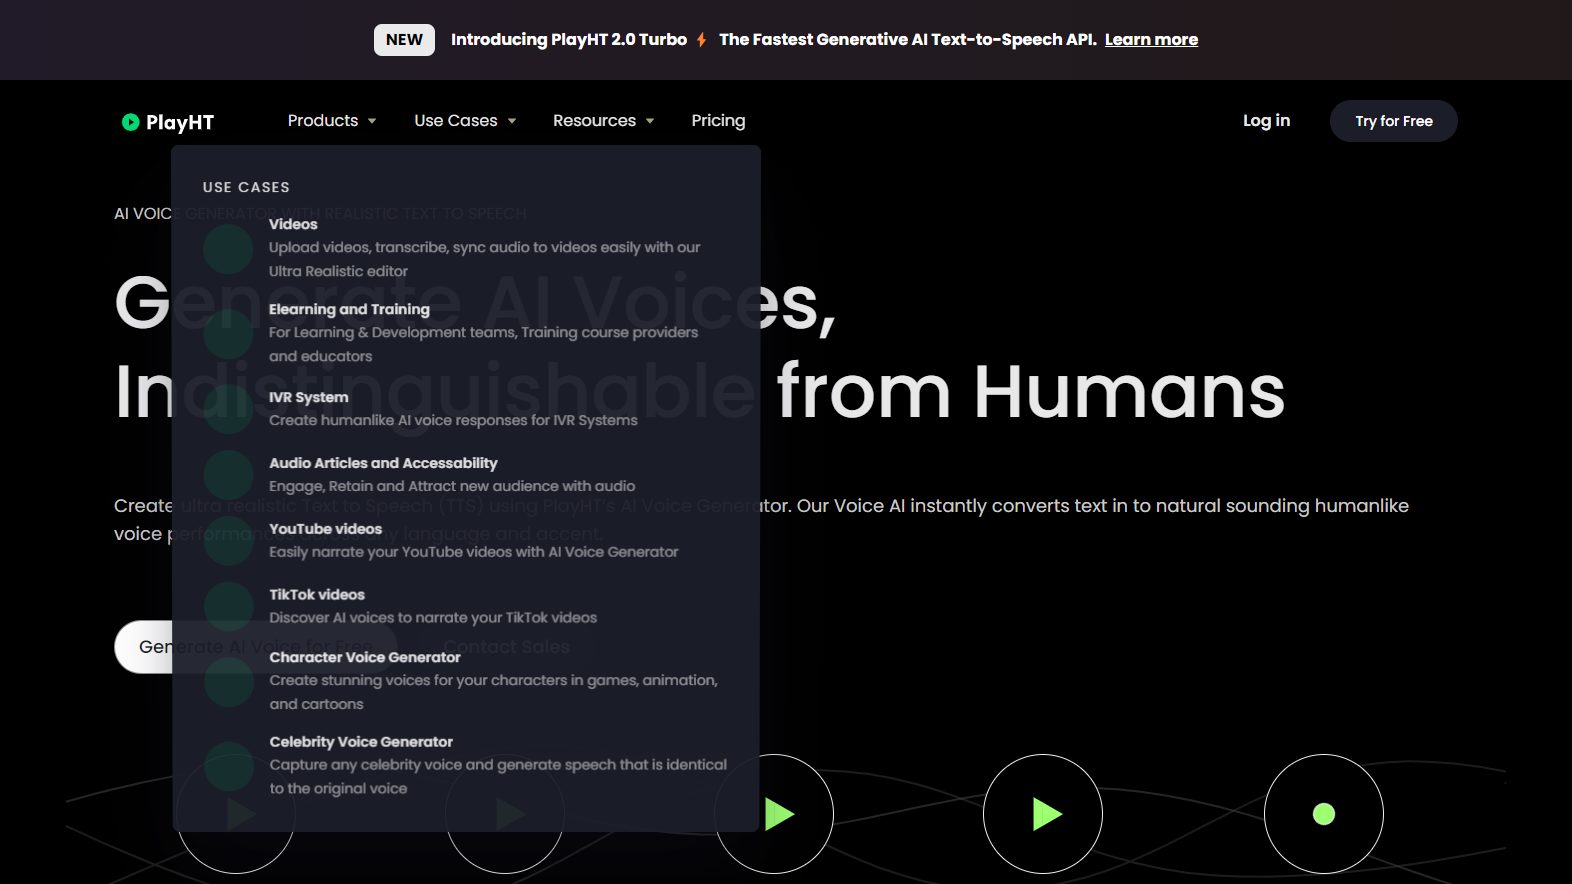Expand the Products dropdown menu

point(332,121)
